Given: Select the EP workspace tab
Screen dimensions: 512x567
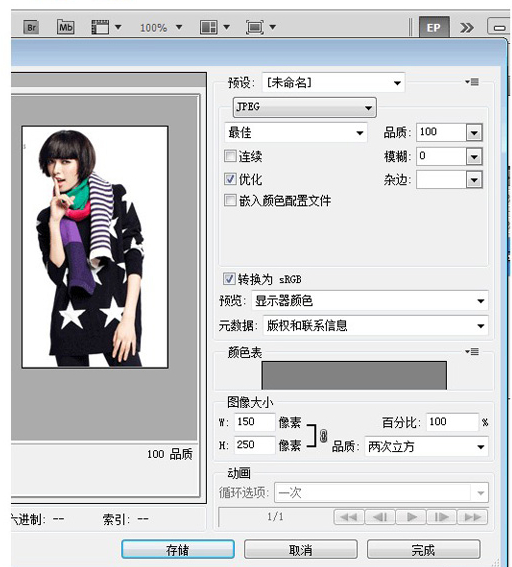Looking at the screenshot, I should (x=434, y=27).
